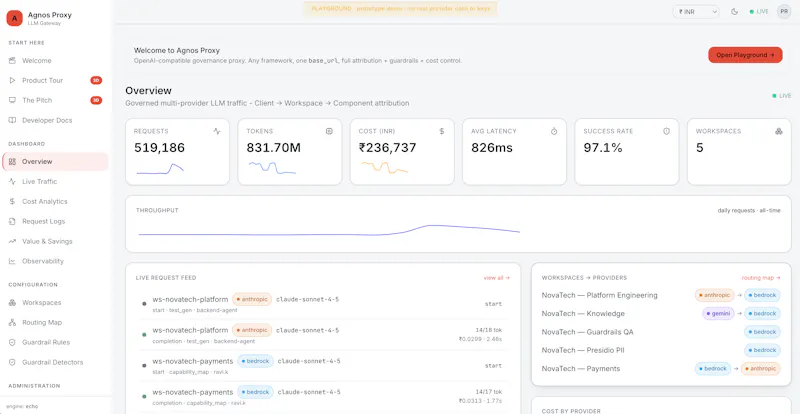Image resolution: width=800 pixels, height=414 pixels.
Task: Click the Welcome sidebar icon
Action: 12,61
